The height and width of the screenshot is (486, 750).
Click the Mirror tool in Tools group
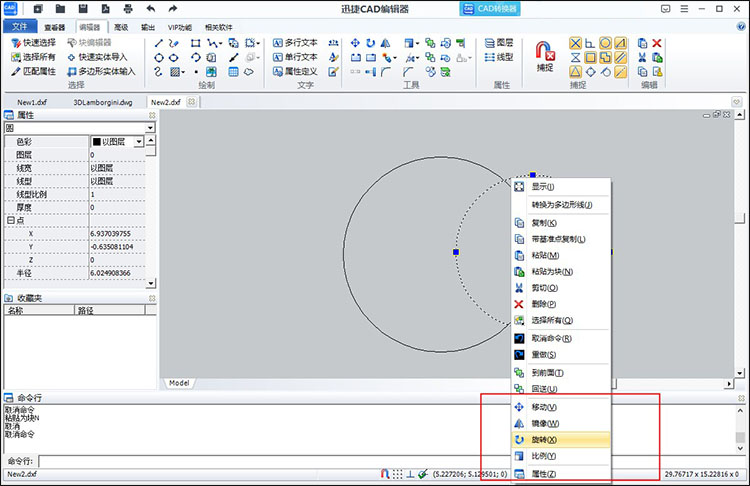click(386, 43)
